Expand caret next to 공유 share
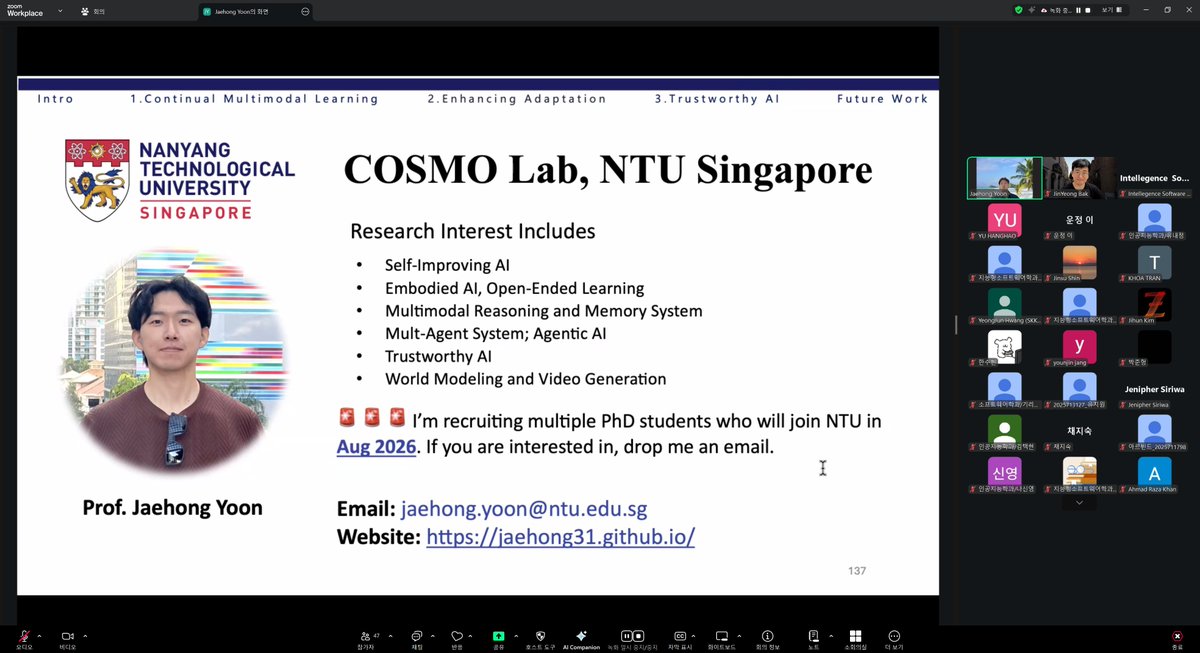The image size is (1200, 653). tap(514, 635)
